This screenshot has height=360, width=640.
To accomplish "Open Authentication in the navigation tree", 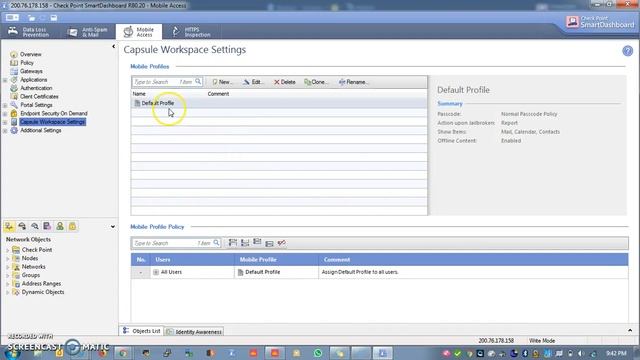I will coord(36,88).
